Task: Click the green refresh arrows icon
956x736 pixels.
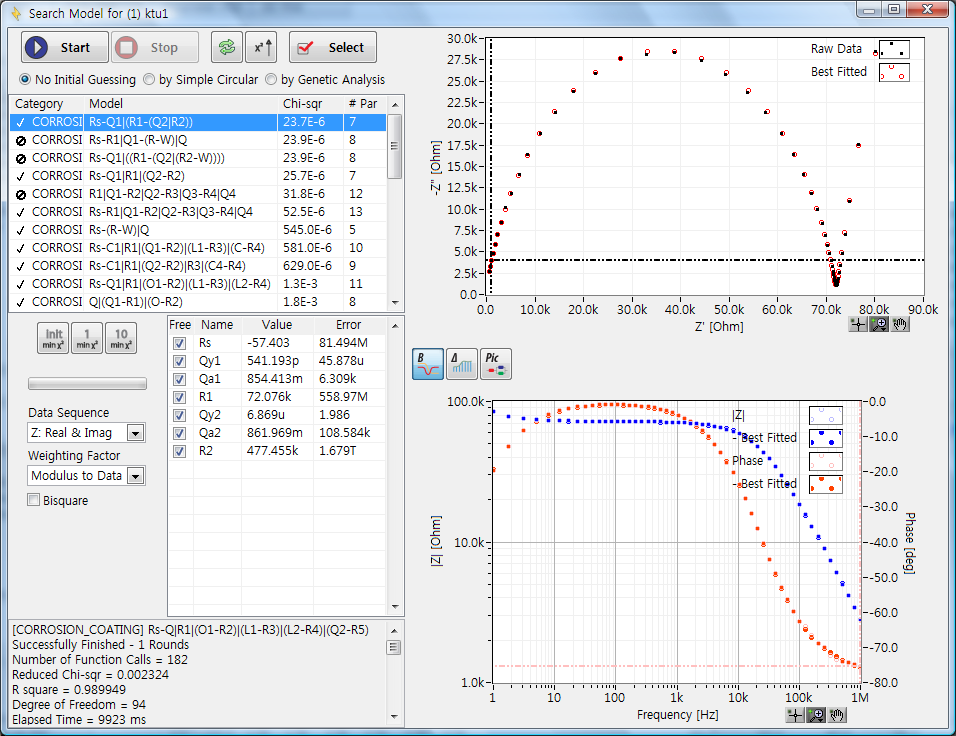Action: click(x=227, y=47)
